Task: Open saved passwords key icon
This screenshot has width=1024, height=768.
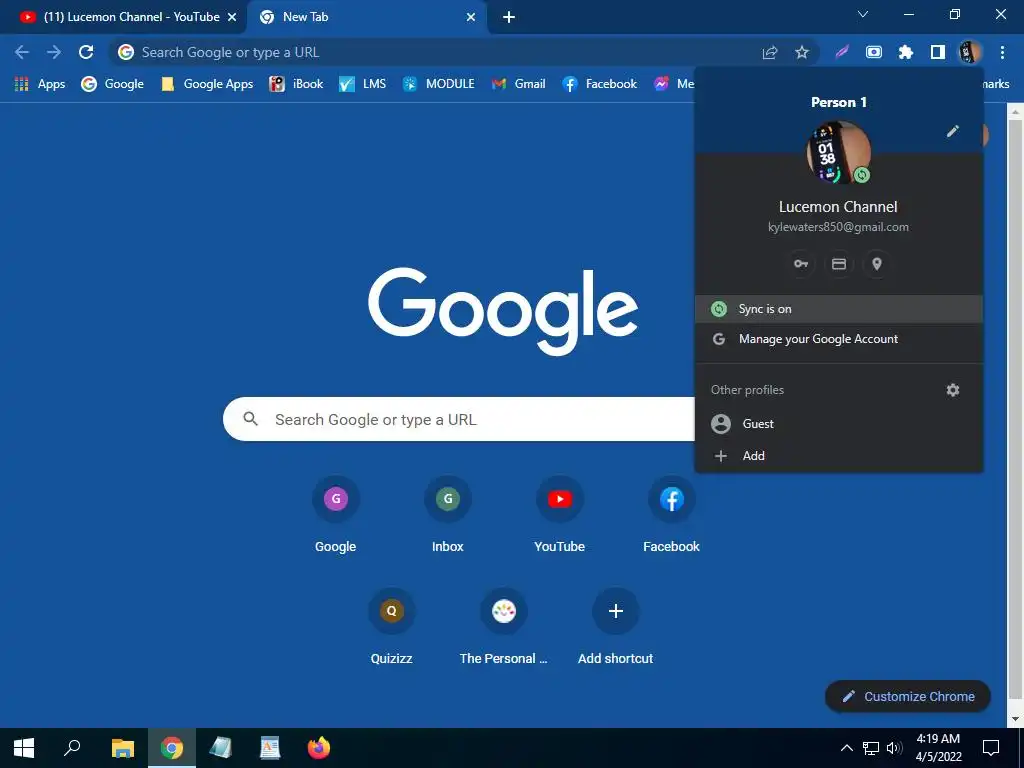Action: pos(801,264)
